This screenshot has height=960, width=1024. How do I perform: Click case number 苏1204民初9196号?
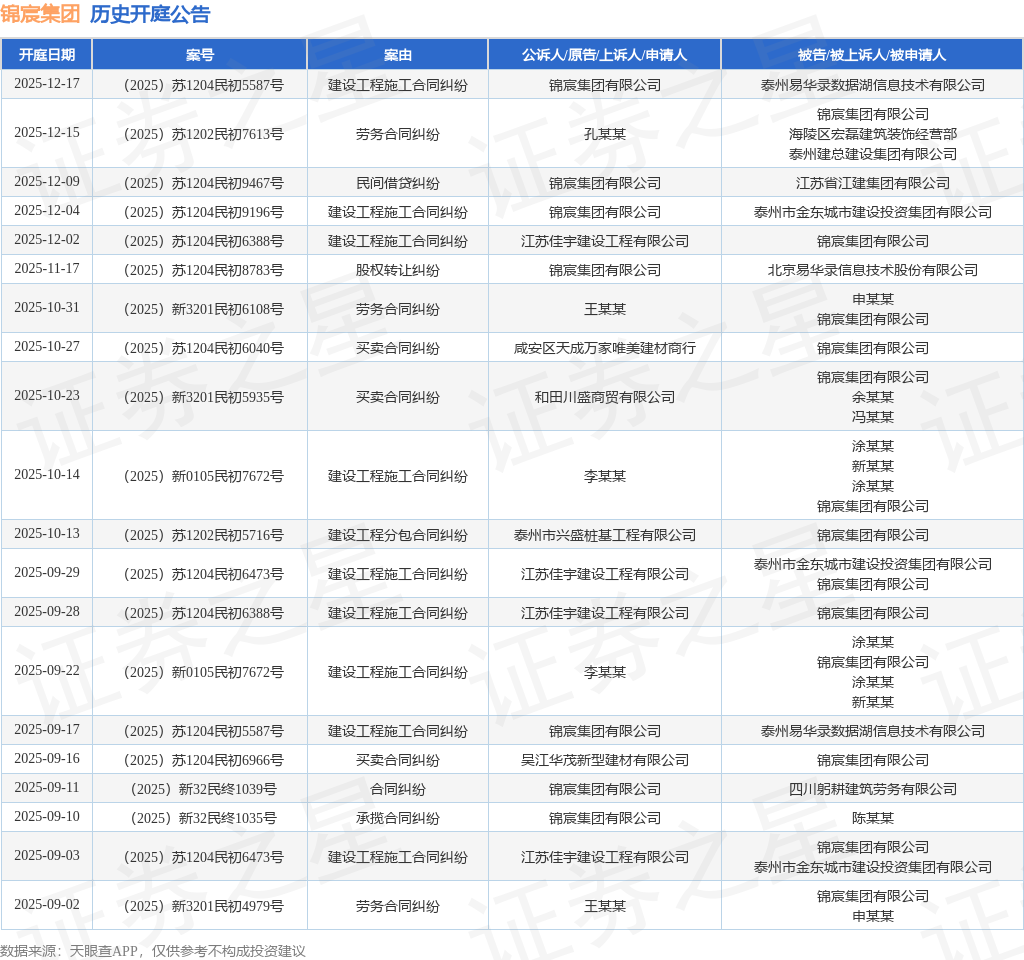[x=204, y=212]
